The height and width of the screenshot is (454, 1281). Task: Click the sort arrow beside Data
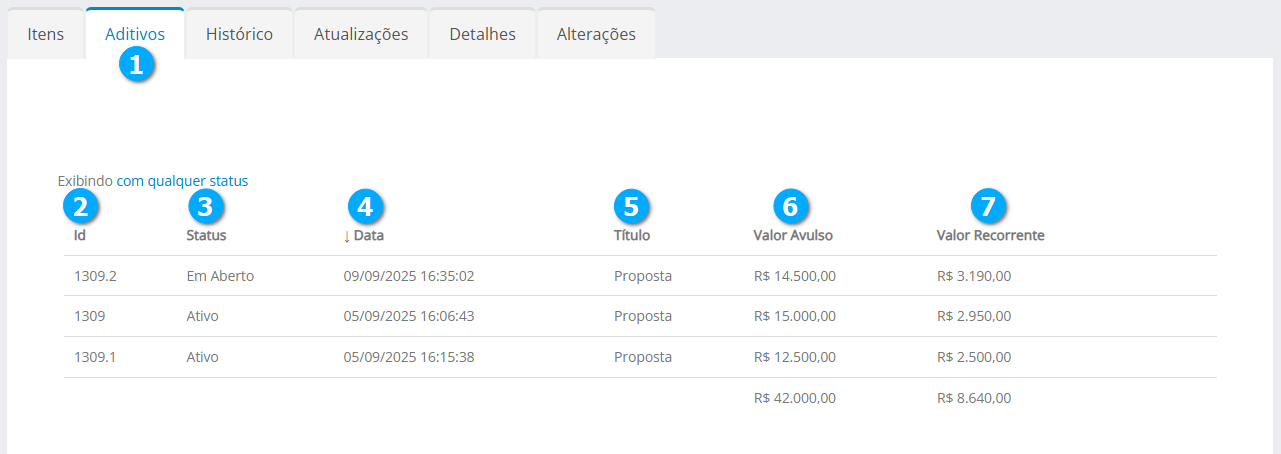coord(347,236)
